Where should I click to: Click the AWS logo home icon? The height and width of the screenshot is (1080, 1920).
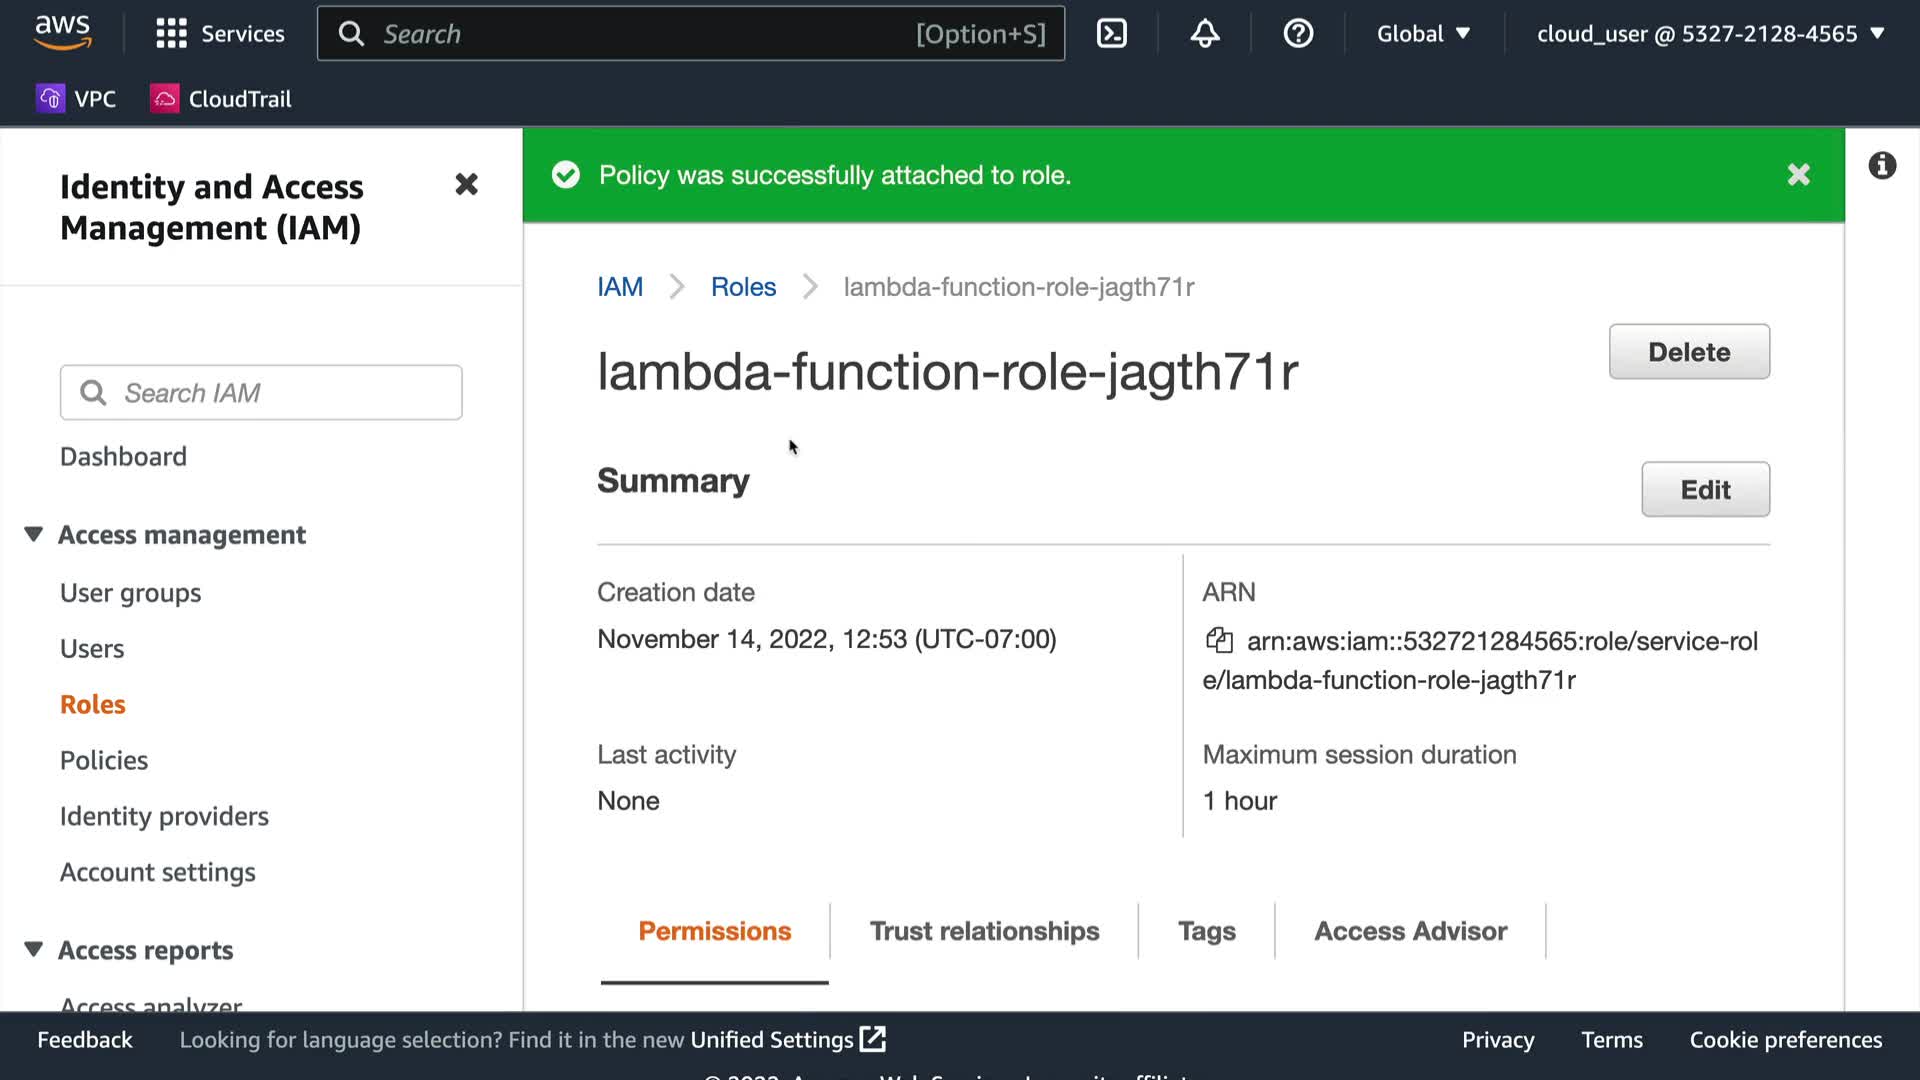coord(62,32)
